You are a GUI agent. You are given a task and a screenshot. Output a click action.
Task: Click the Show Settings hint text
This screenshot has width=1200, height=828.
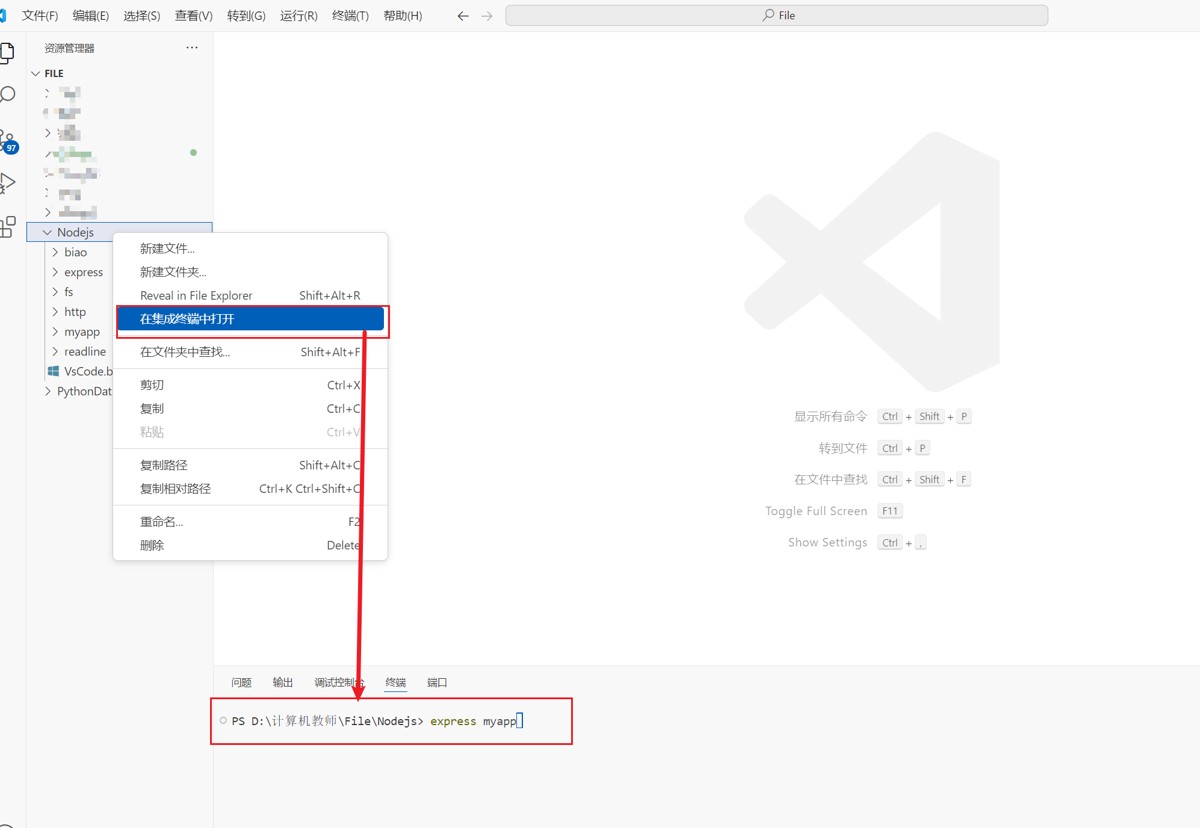tap(827, 542)
